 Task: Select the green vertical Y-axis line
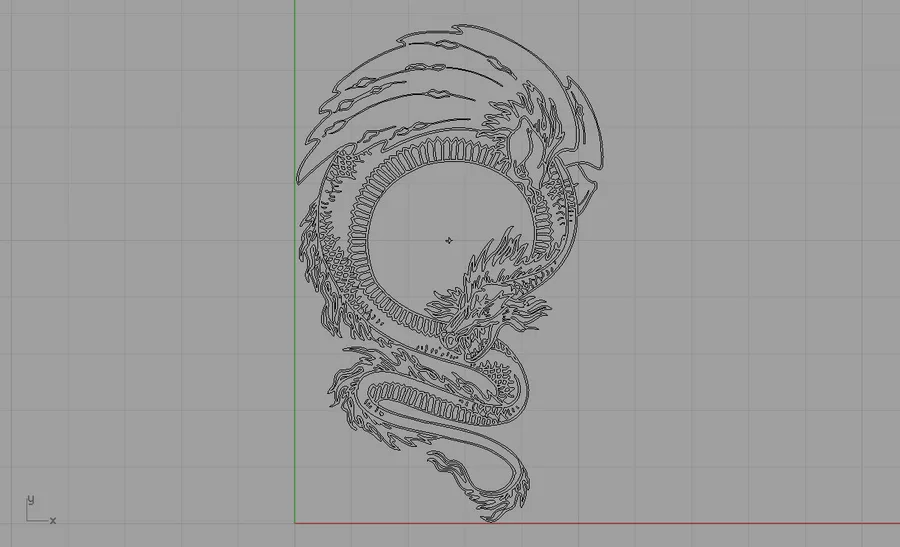tap(295, 261)
